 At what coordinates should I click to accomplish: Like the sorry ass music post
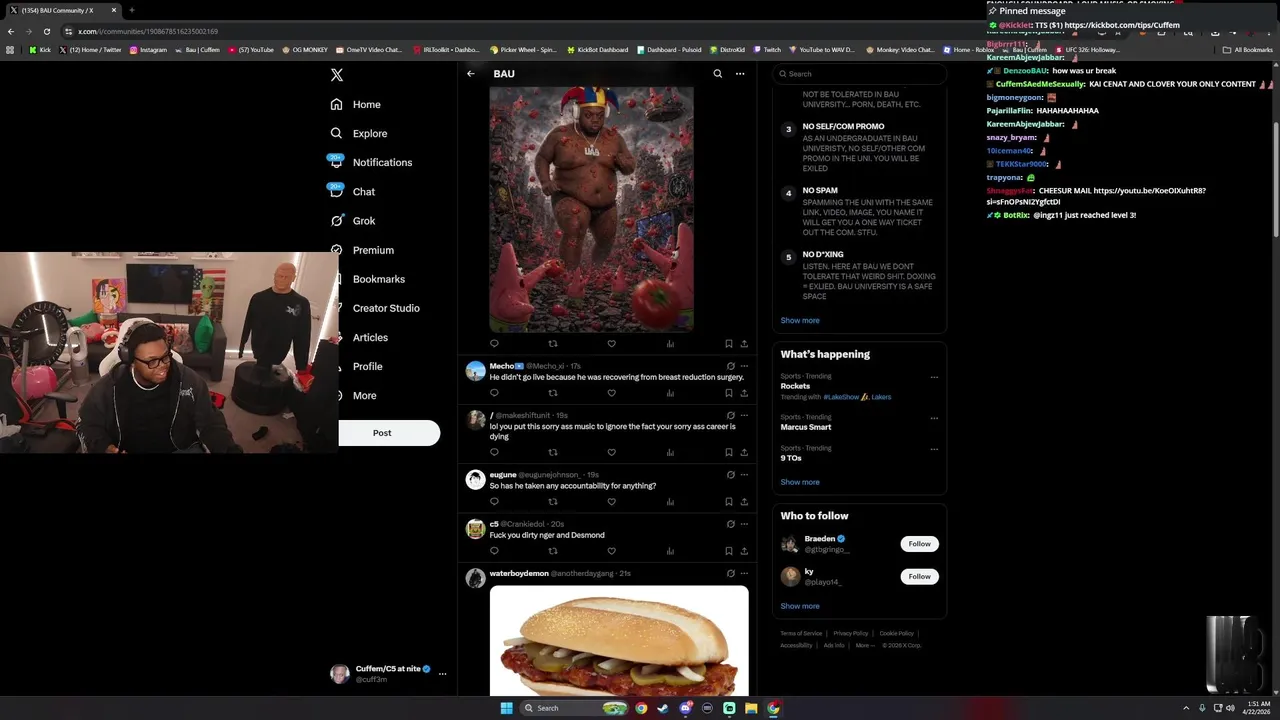611,452
